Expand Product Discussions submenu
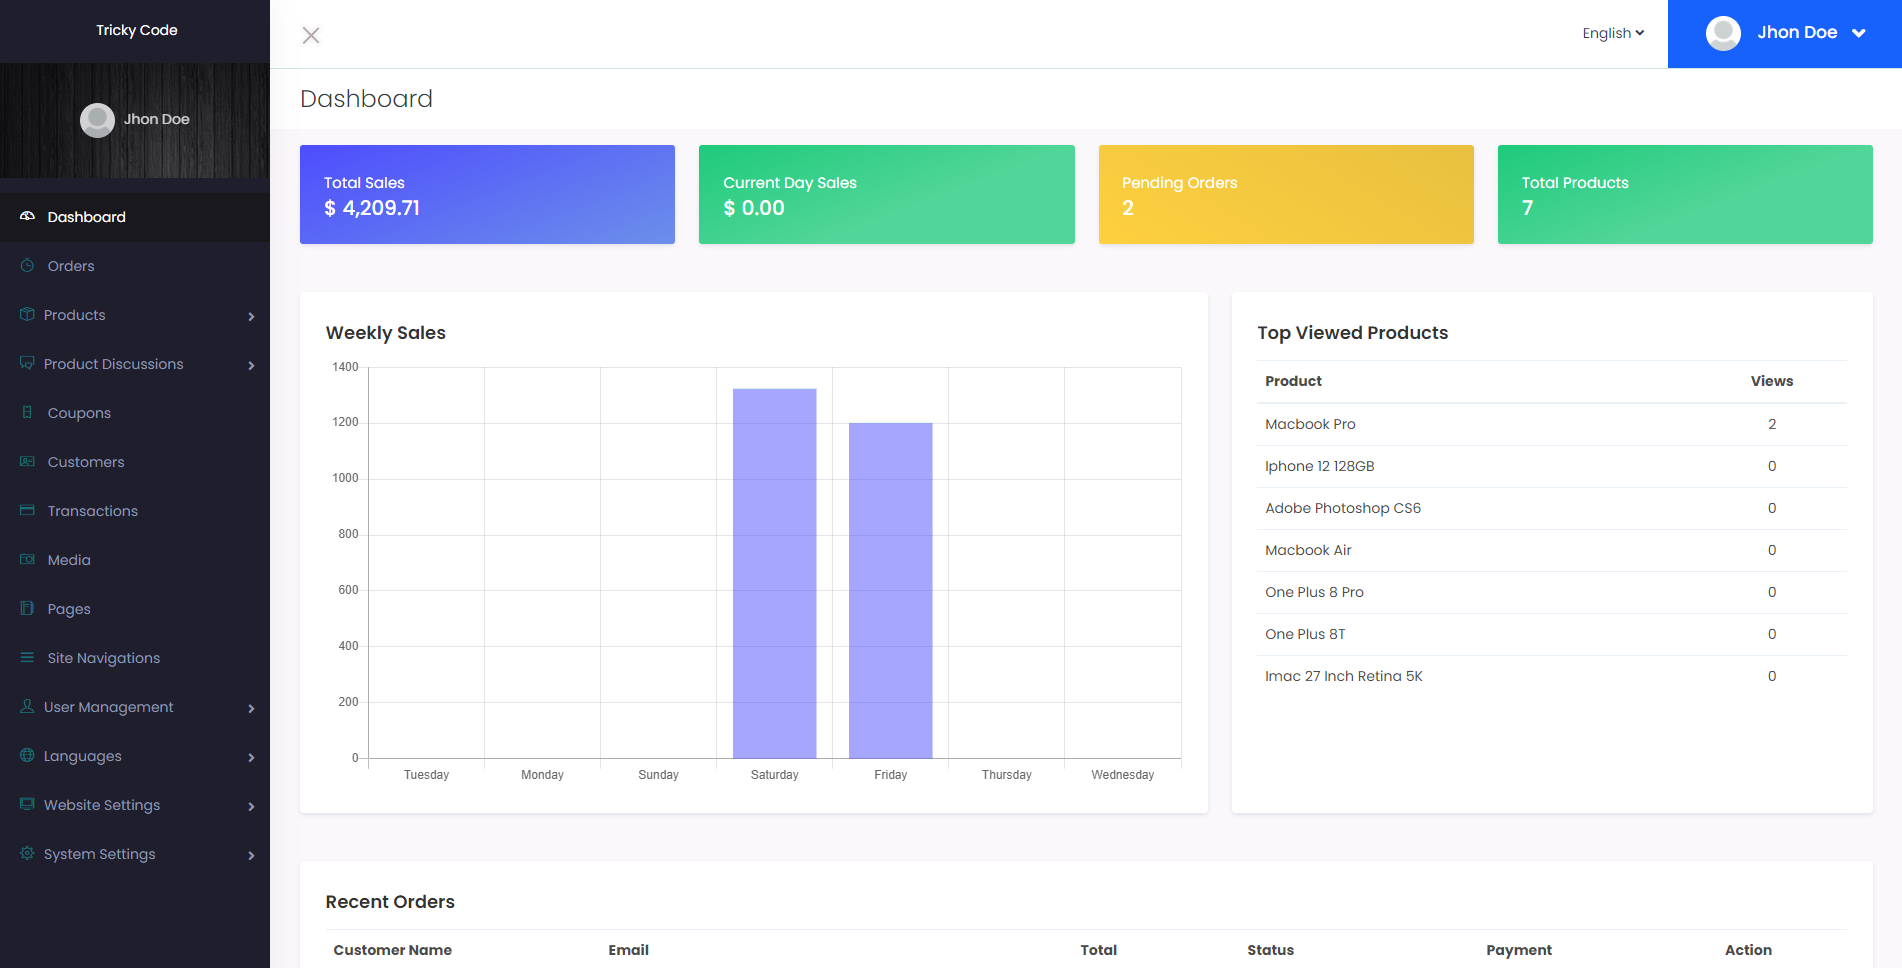 (x=251, y=365)
